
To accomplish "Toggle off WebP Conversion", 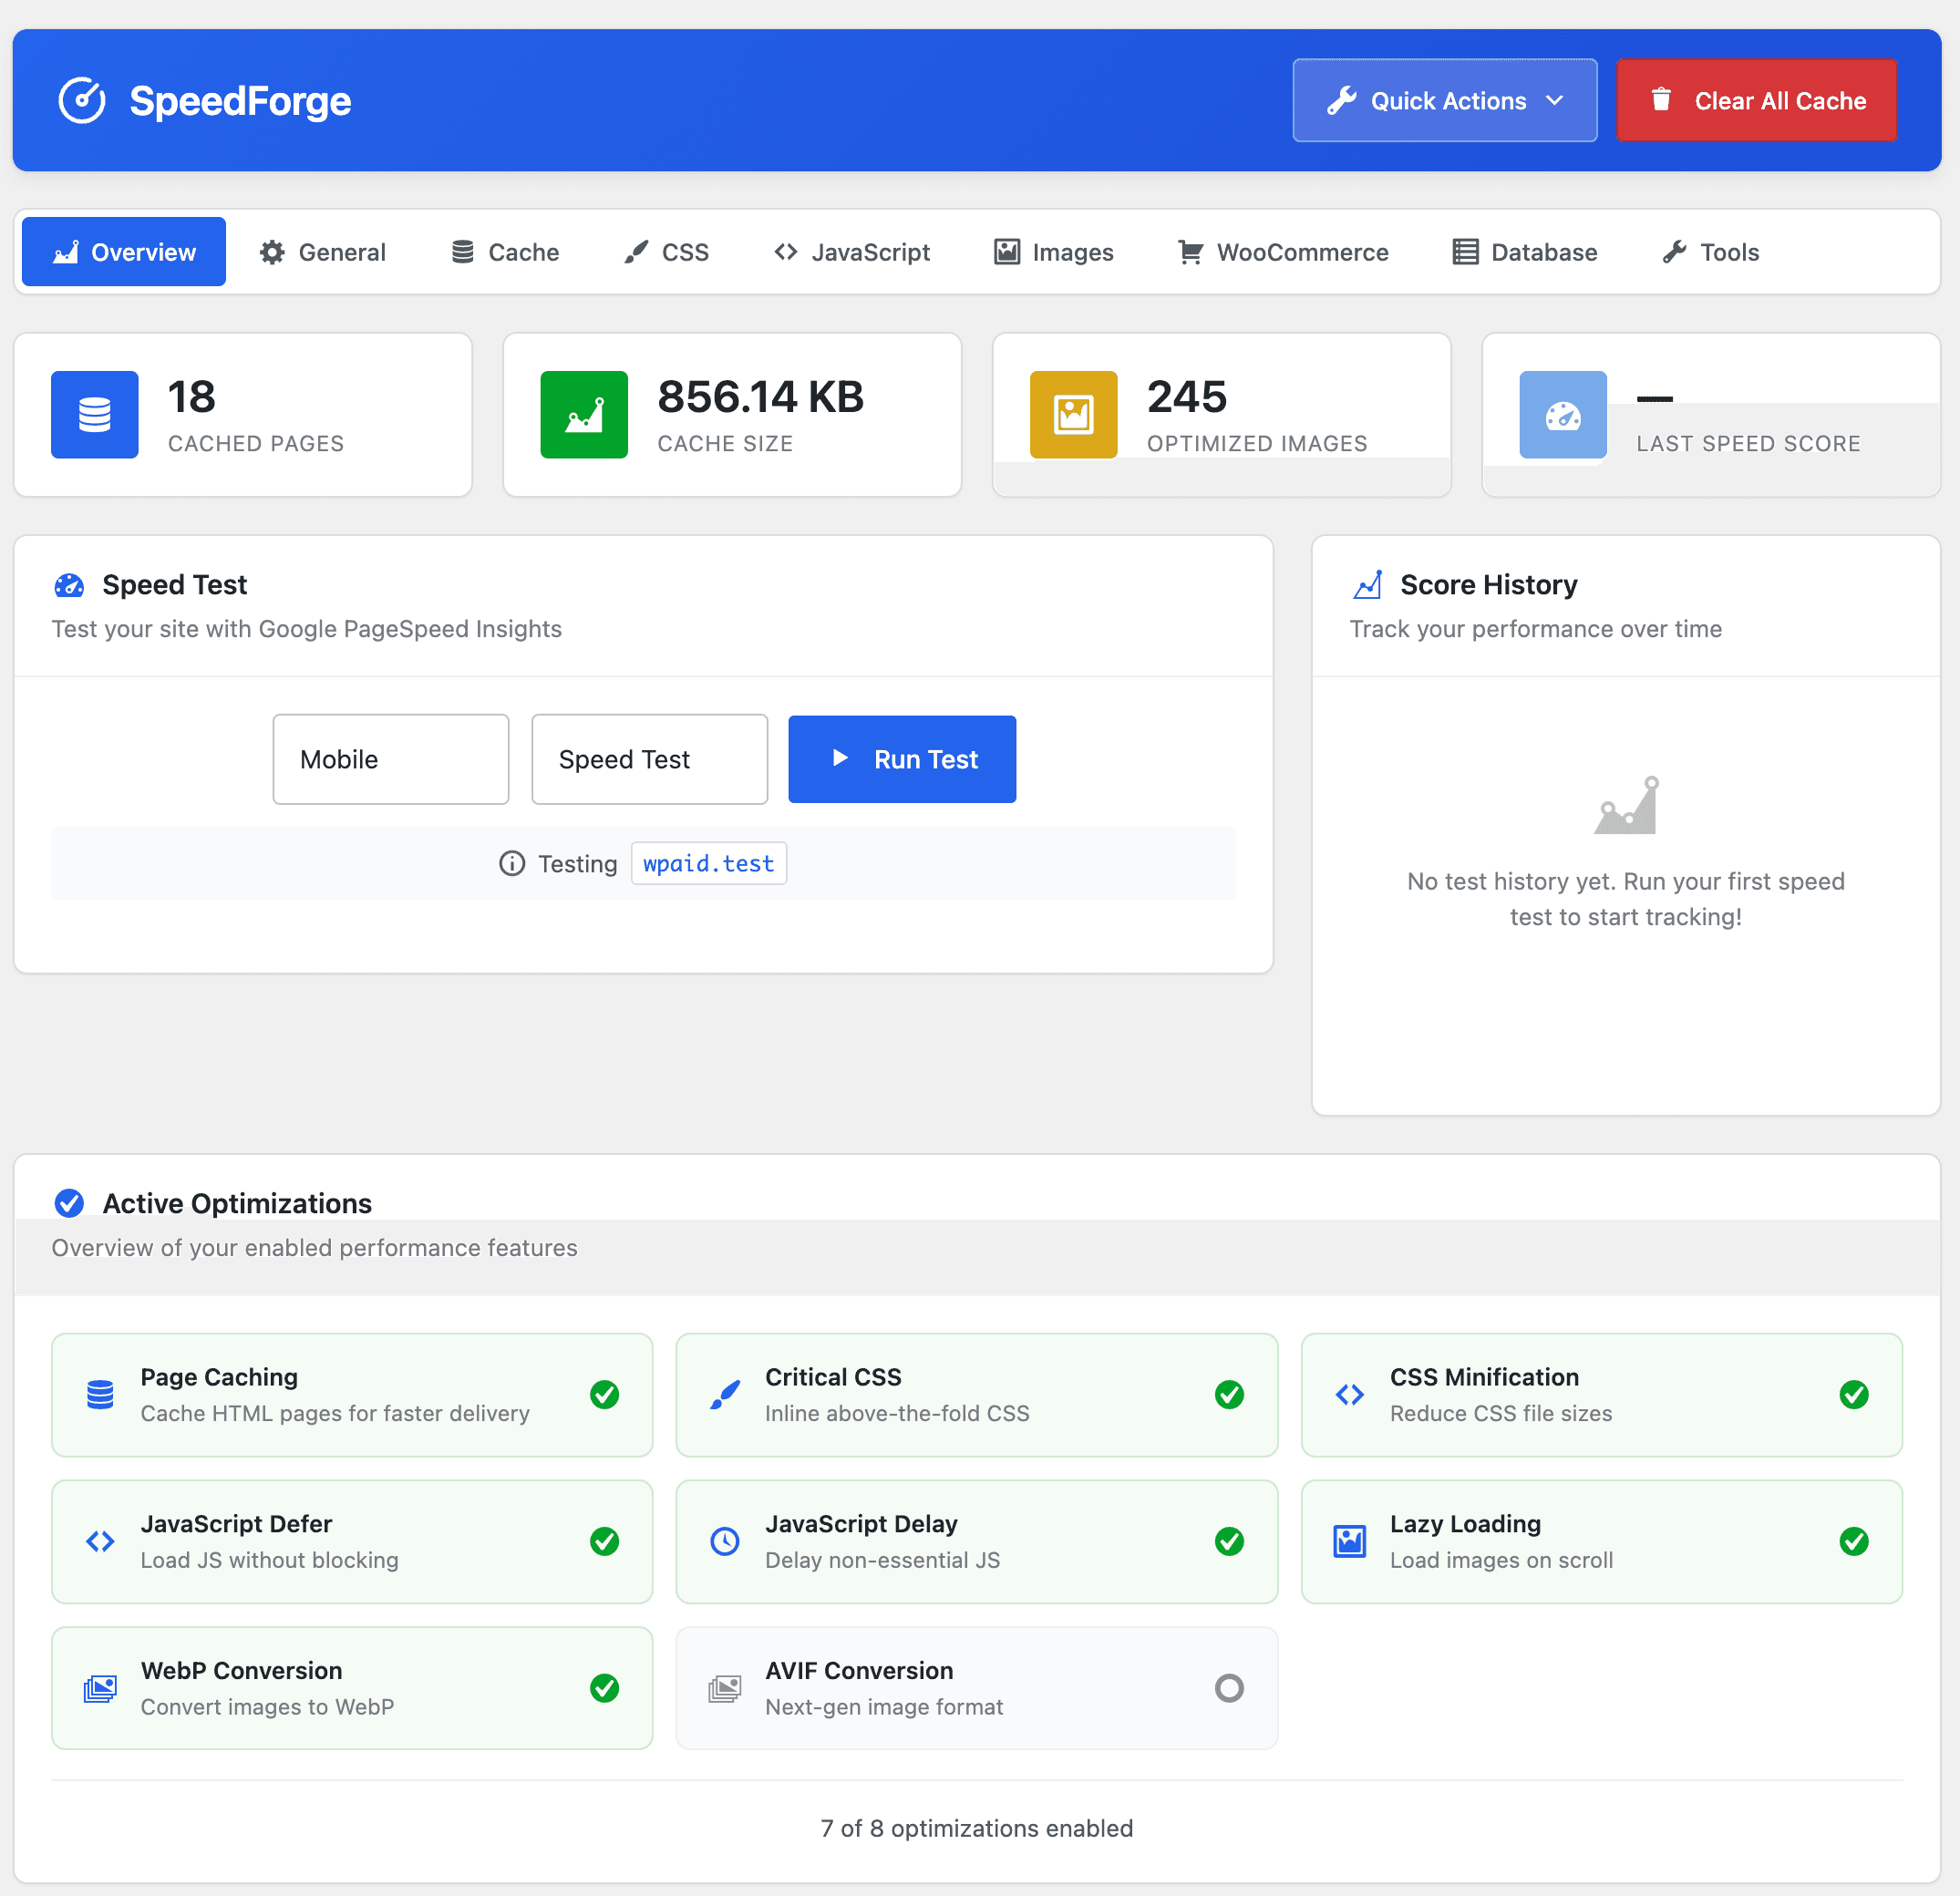I will click(604, 1688).
